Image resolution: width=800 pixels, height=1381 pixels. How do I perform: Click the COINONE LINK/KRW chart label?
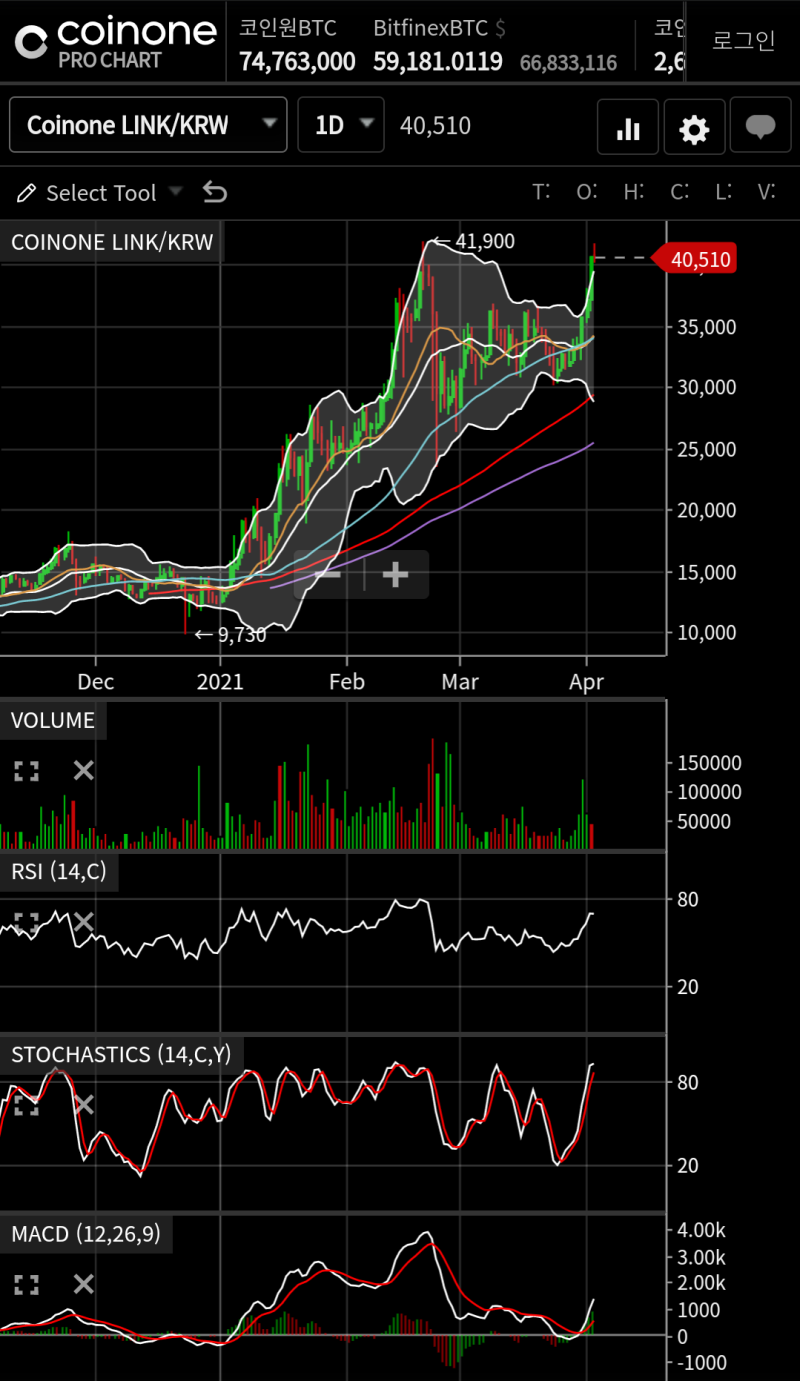(x=112, y=242)
